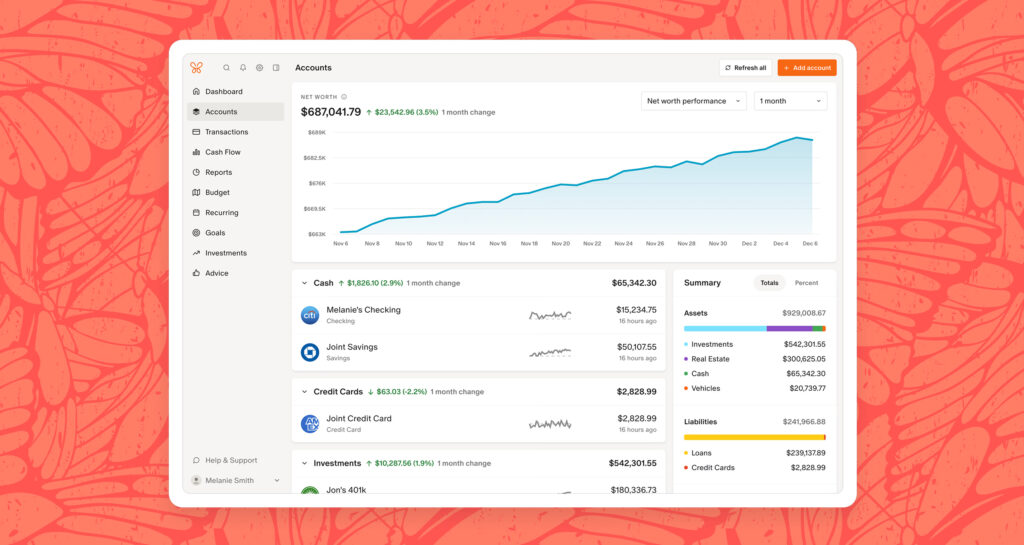This screenshot has height=545, width=1024.
Task: Go to Transactions in the sidebar
Action: (x=226, y=132)
